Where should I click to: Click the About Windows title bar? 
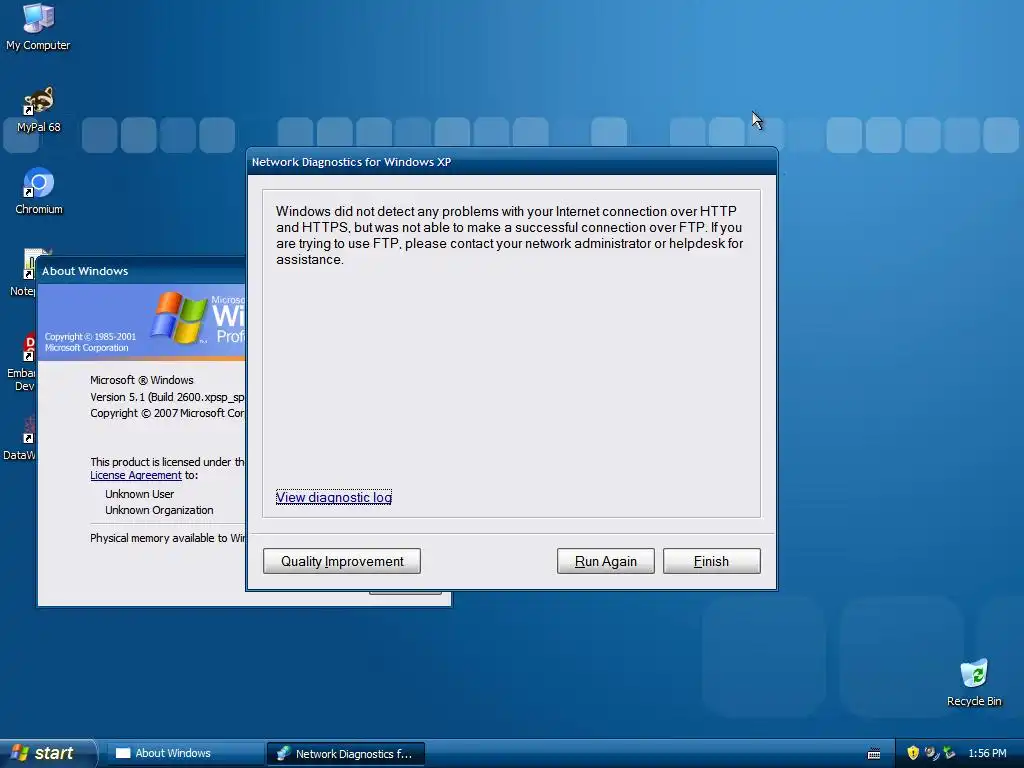(x=142, y=271)
